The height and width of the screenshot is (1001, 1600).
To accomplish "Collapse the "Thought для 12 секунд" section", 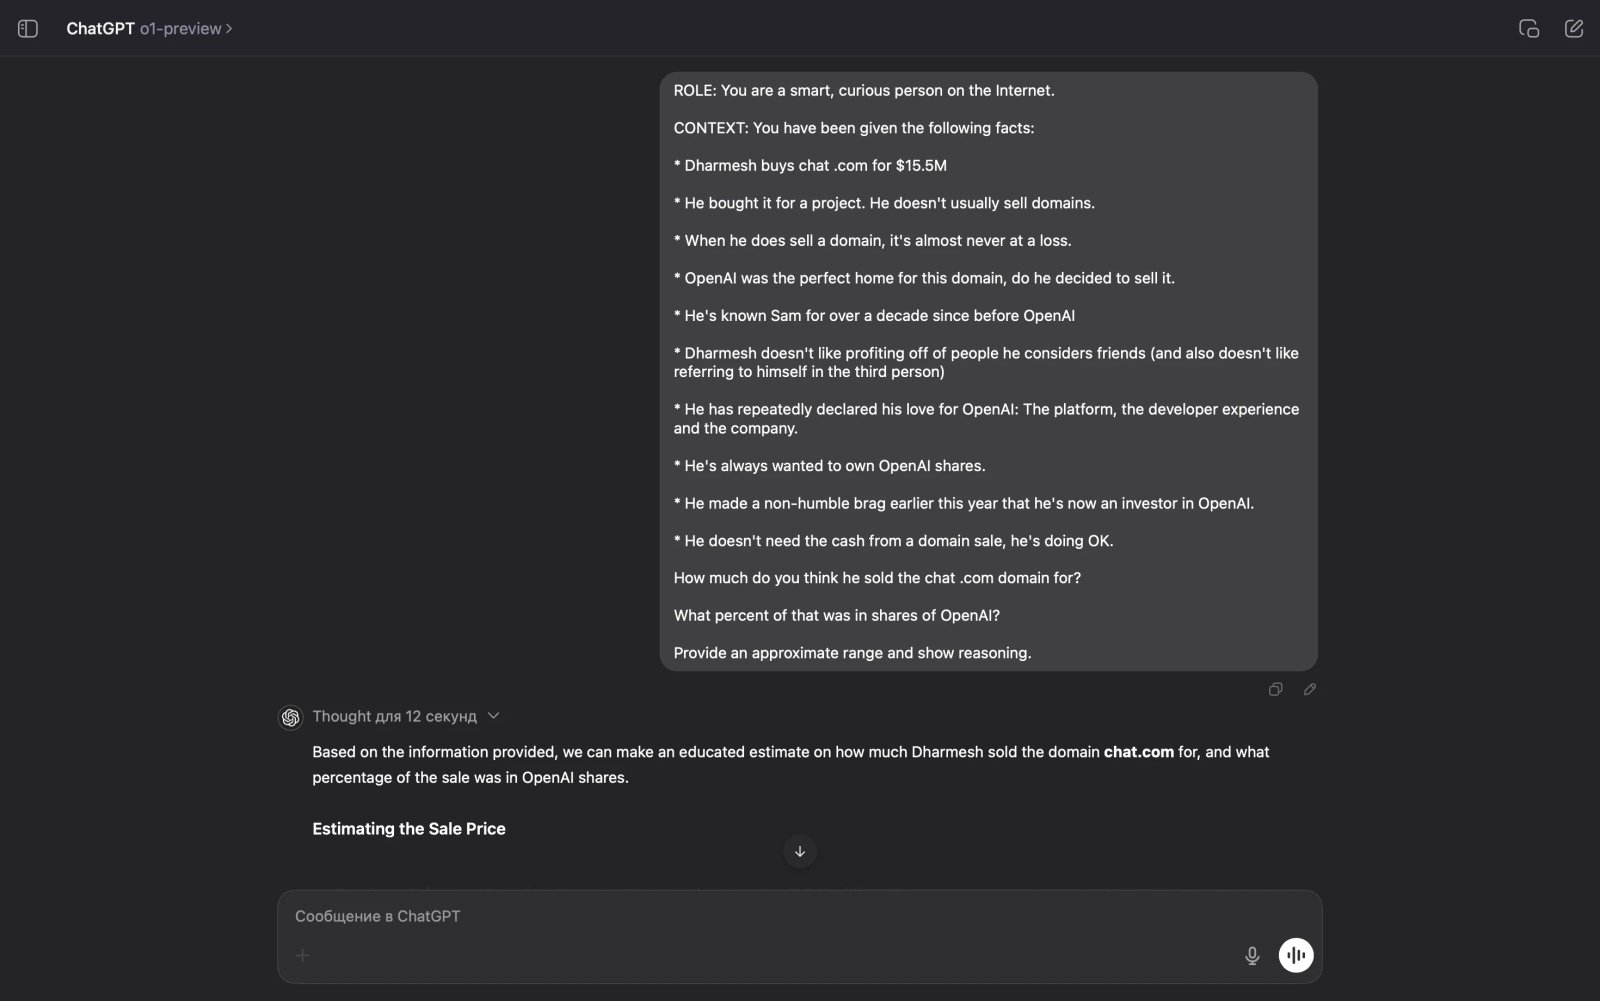I will pyautogui.click(x=493, y=716).
